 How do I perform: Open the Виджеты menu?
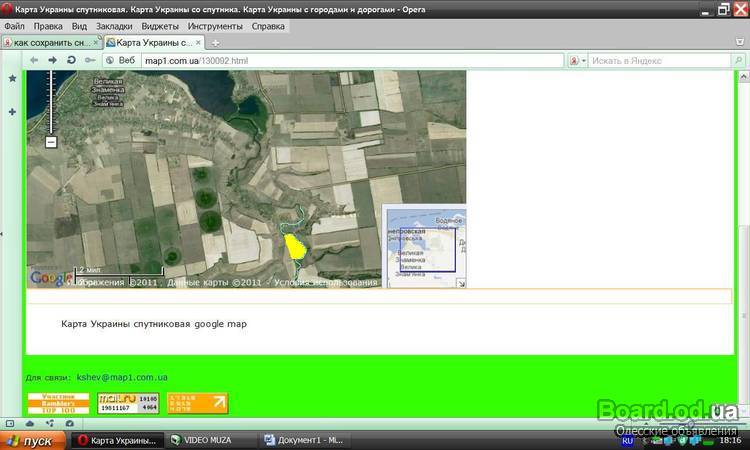(x=160, y=26)
